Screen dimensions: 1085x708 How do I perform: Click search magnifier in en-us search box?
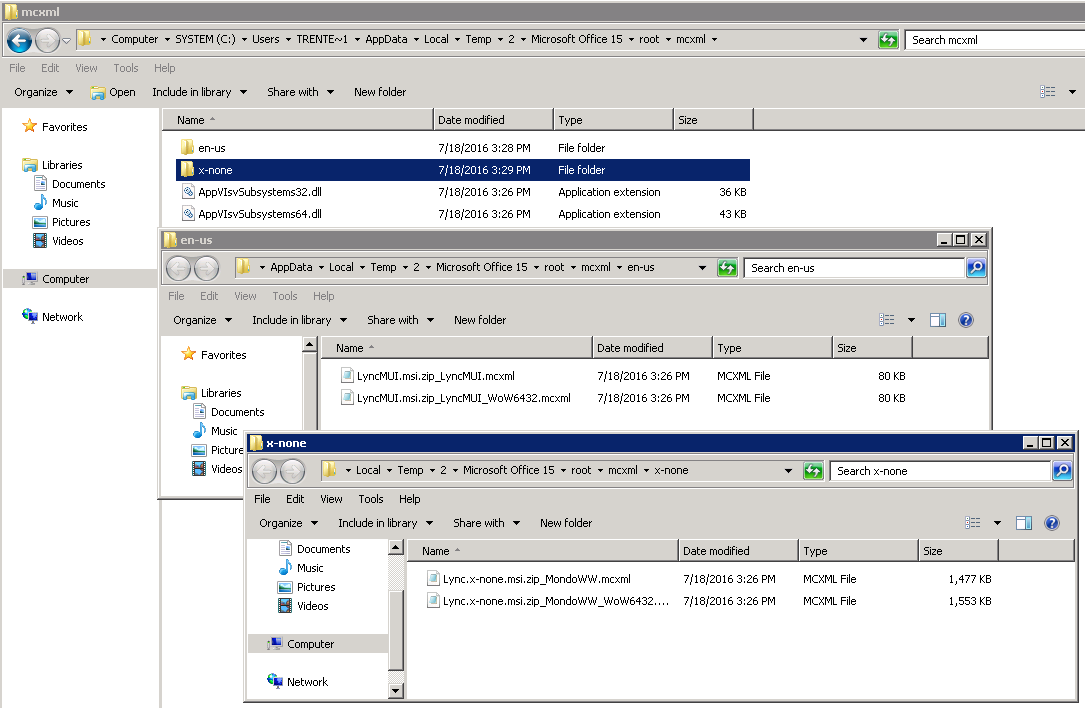click(x=976, y=268)
